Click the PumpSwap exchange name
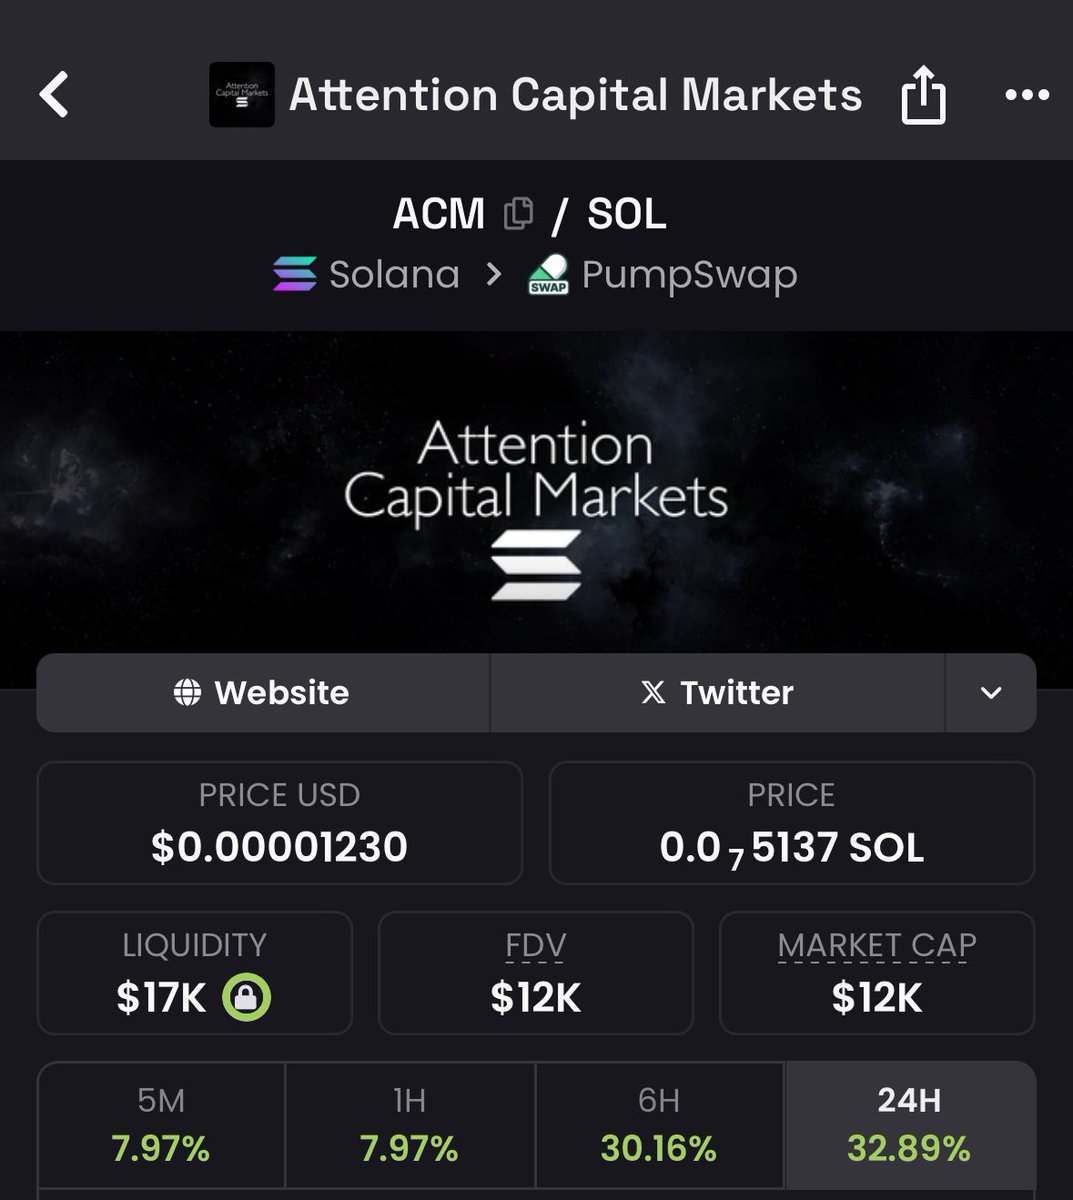 pos(689,274)
